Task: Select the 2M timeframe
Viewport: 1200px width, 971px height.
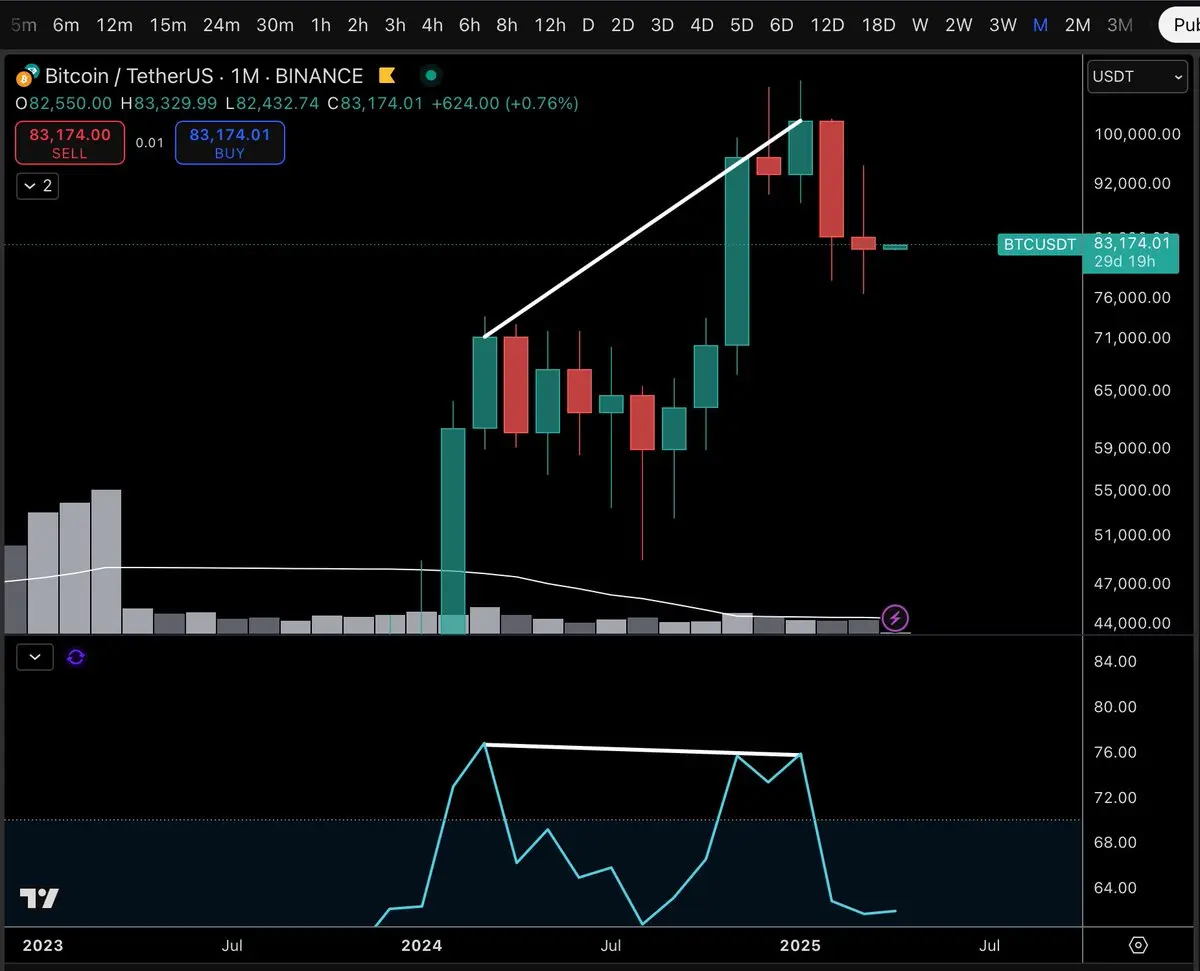Action: click(1077, 25)
